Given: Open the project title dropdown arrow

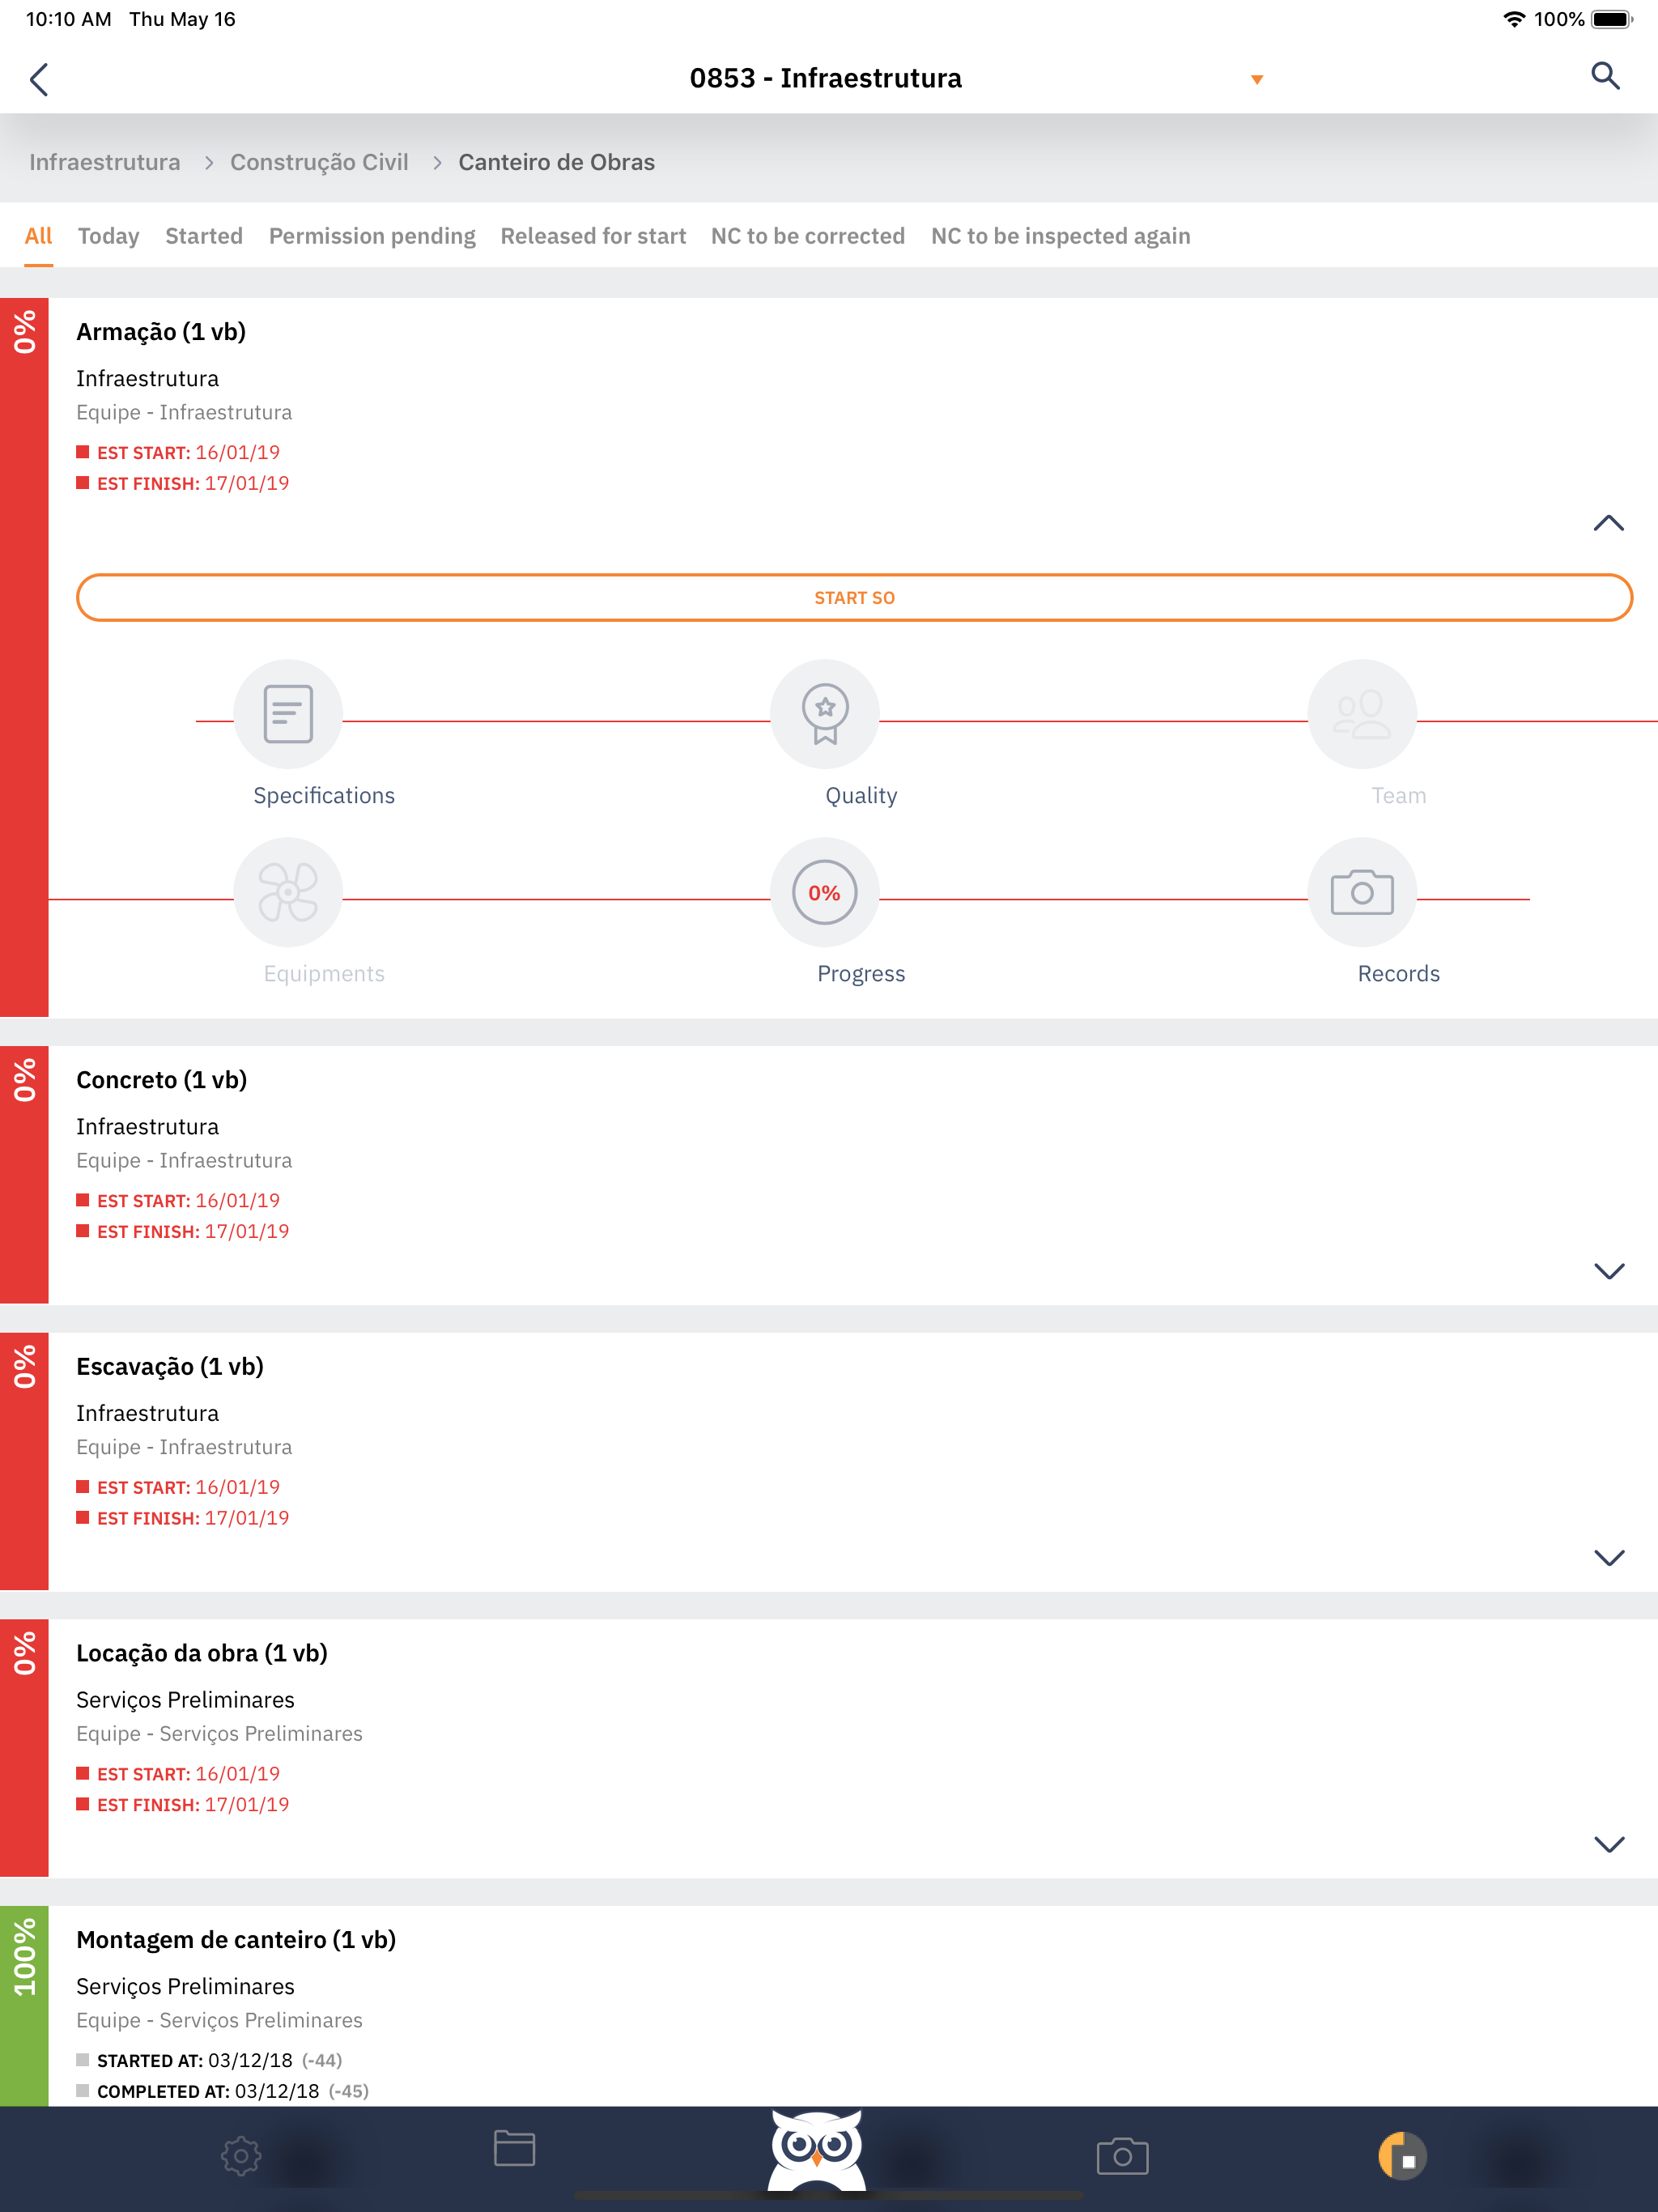Looking at the screenshot, I should pos(1257,80).
